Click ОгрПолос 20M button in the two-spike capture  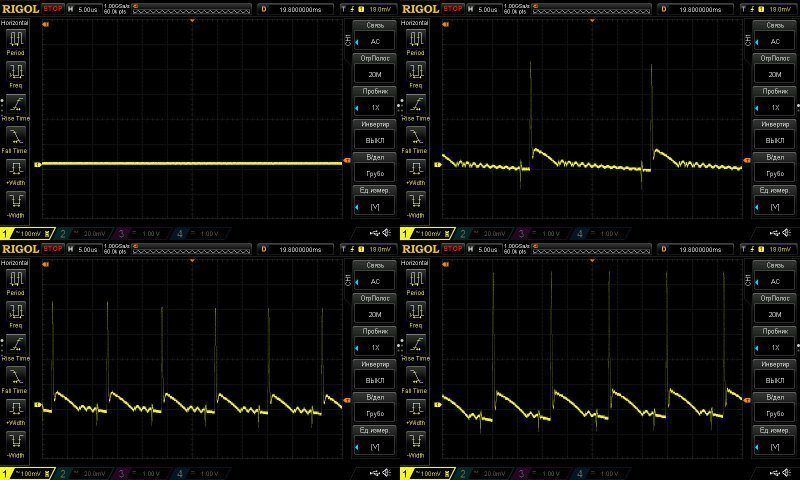point(775,69)
